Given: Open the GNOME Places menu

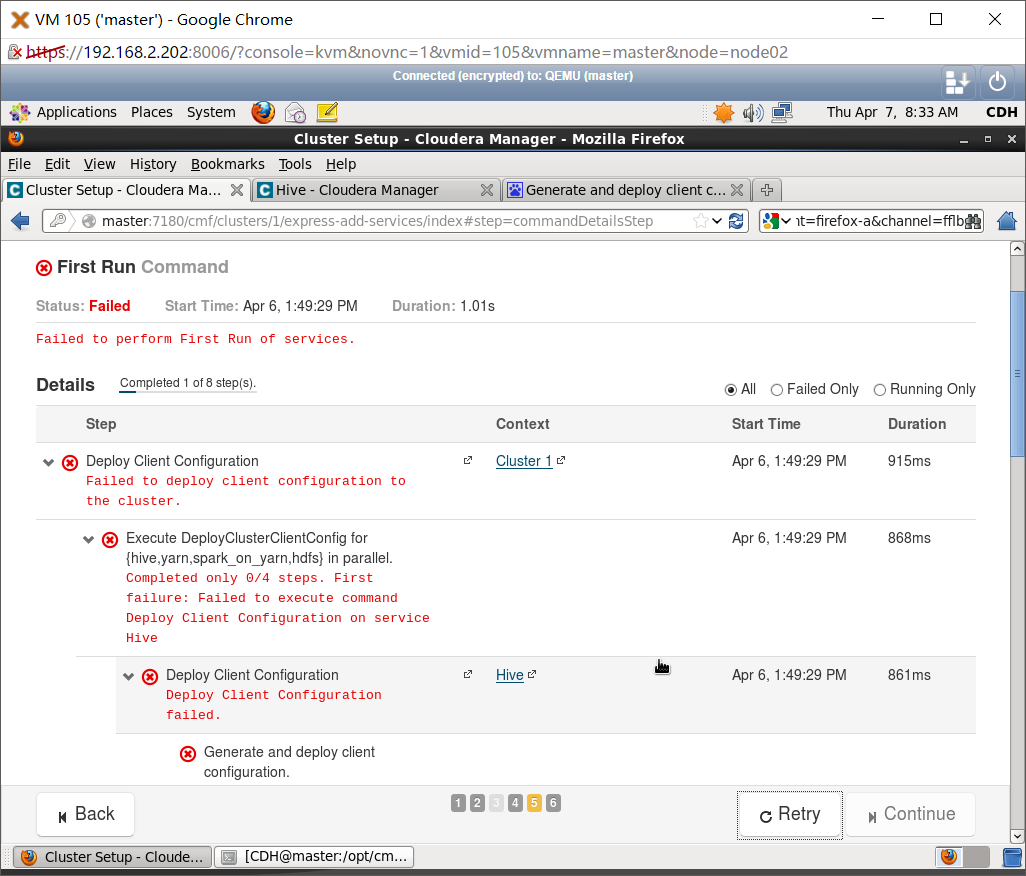Looking at the screenshot, I should point(152,113).
